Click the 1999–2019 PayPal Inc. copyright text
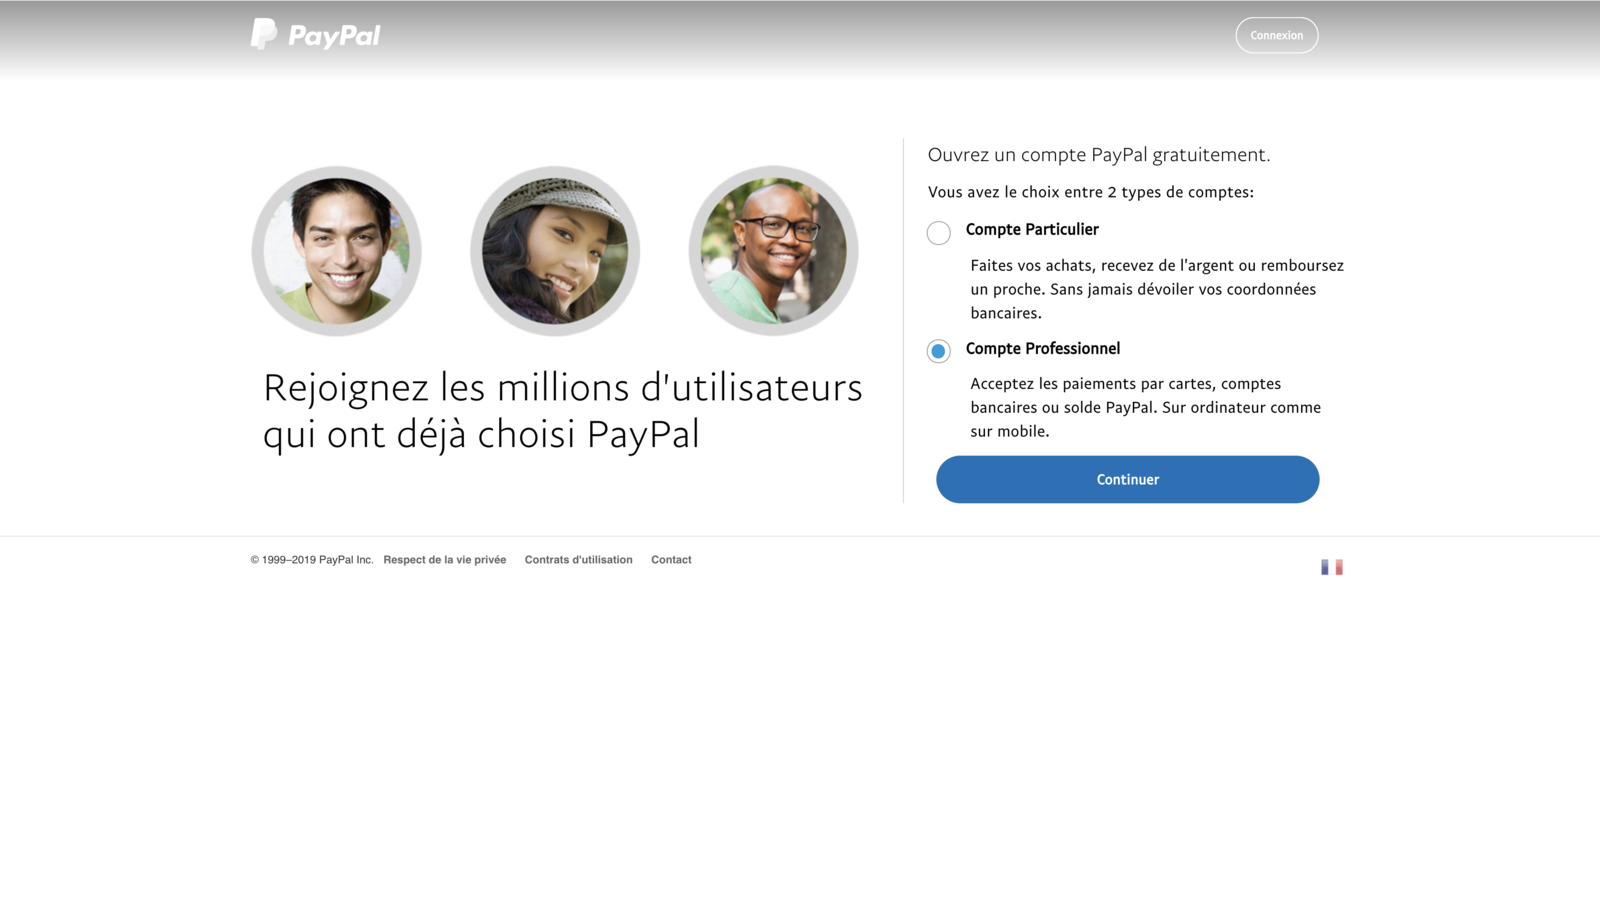 pos(312,560)
